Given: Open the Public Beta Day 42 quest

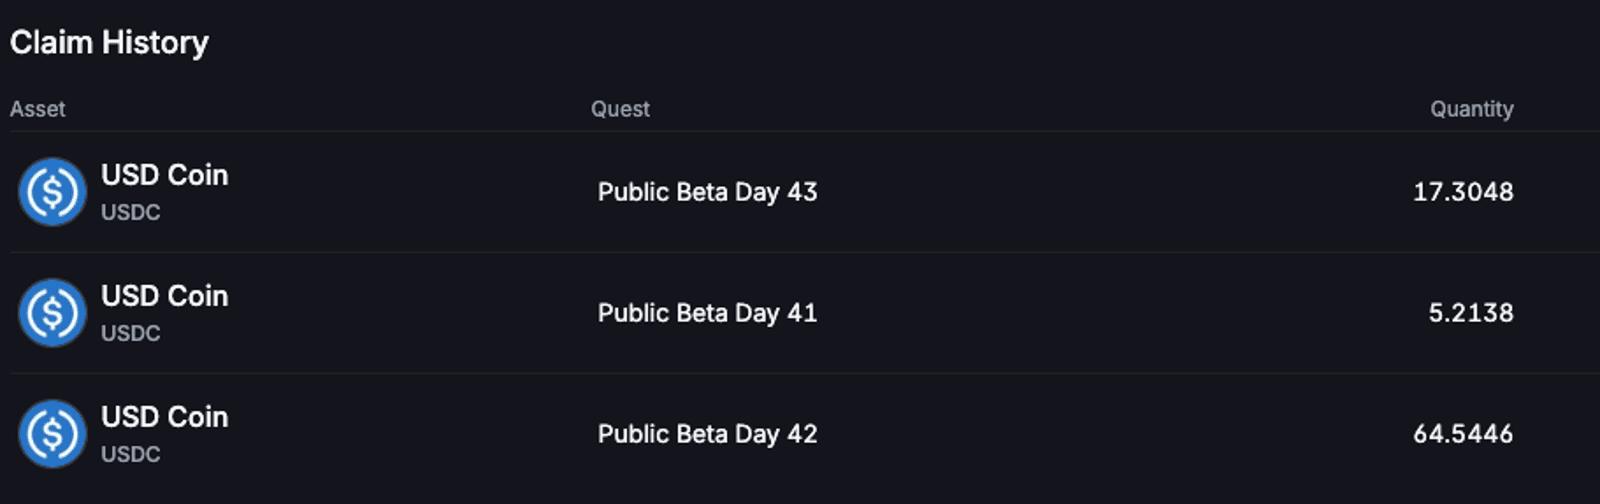Looking at the screenshot, I should [x=708, y=434].
